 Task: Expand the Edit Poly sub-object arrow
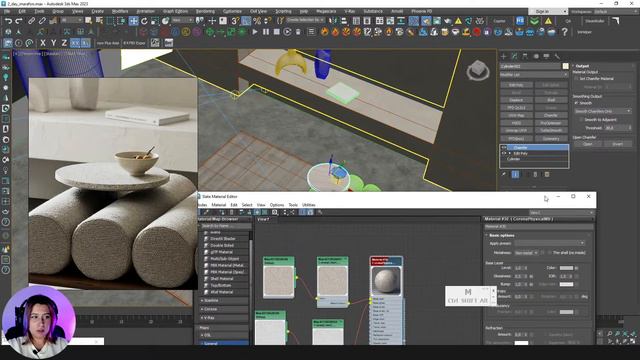[x=510, y=153]
